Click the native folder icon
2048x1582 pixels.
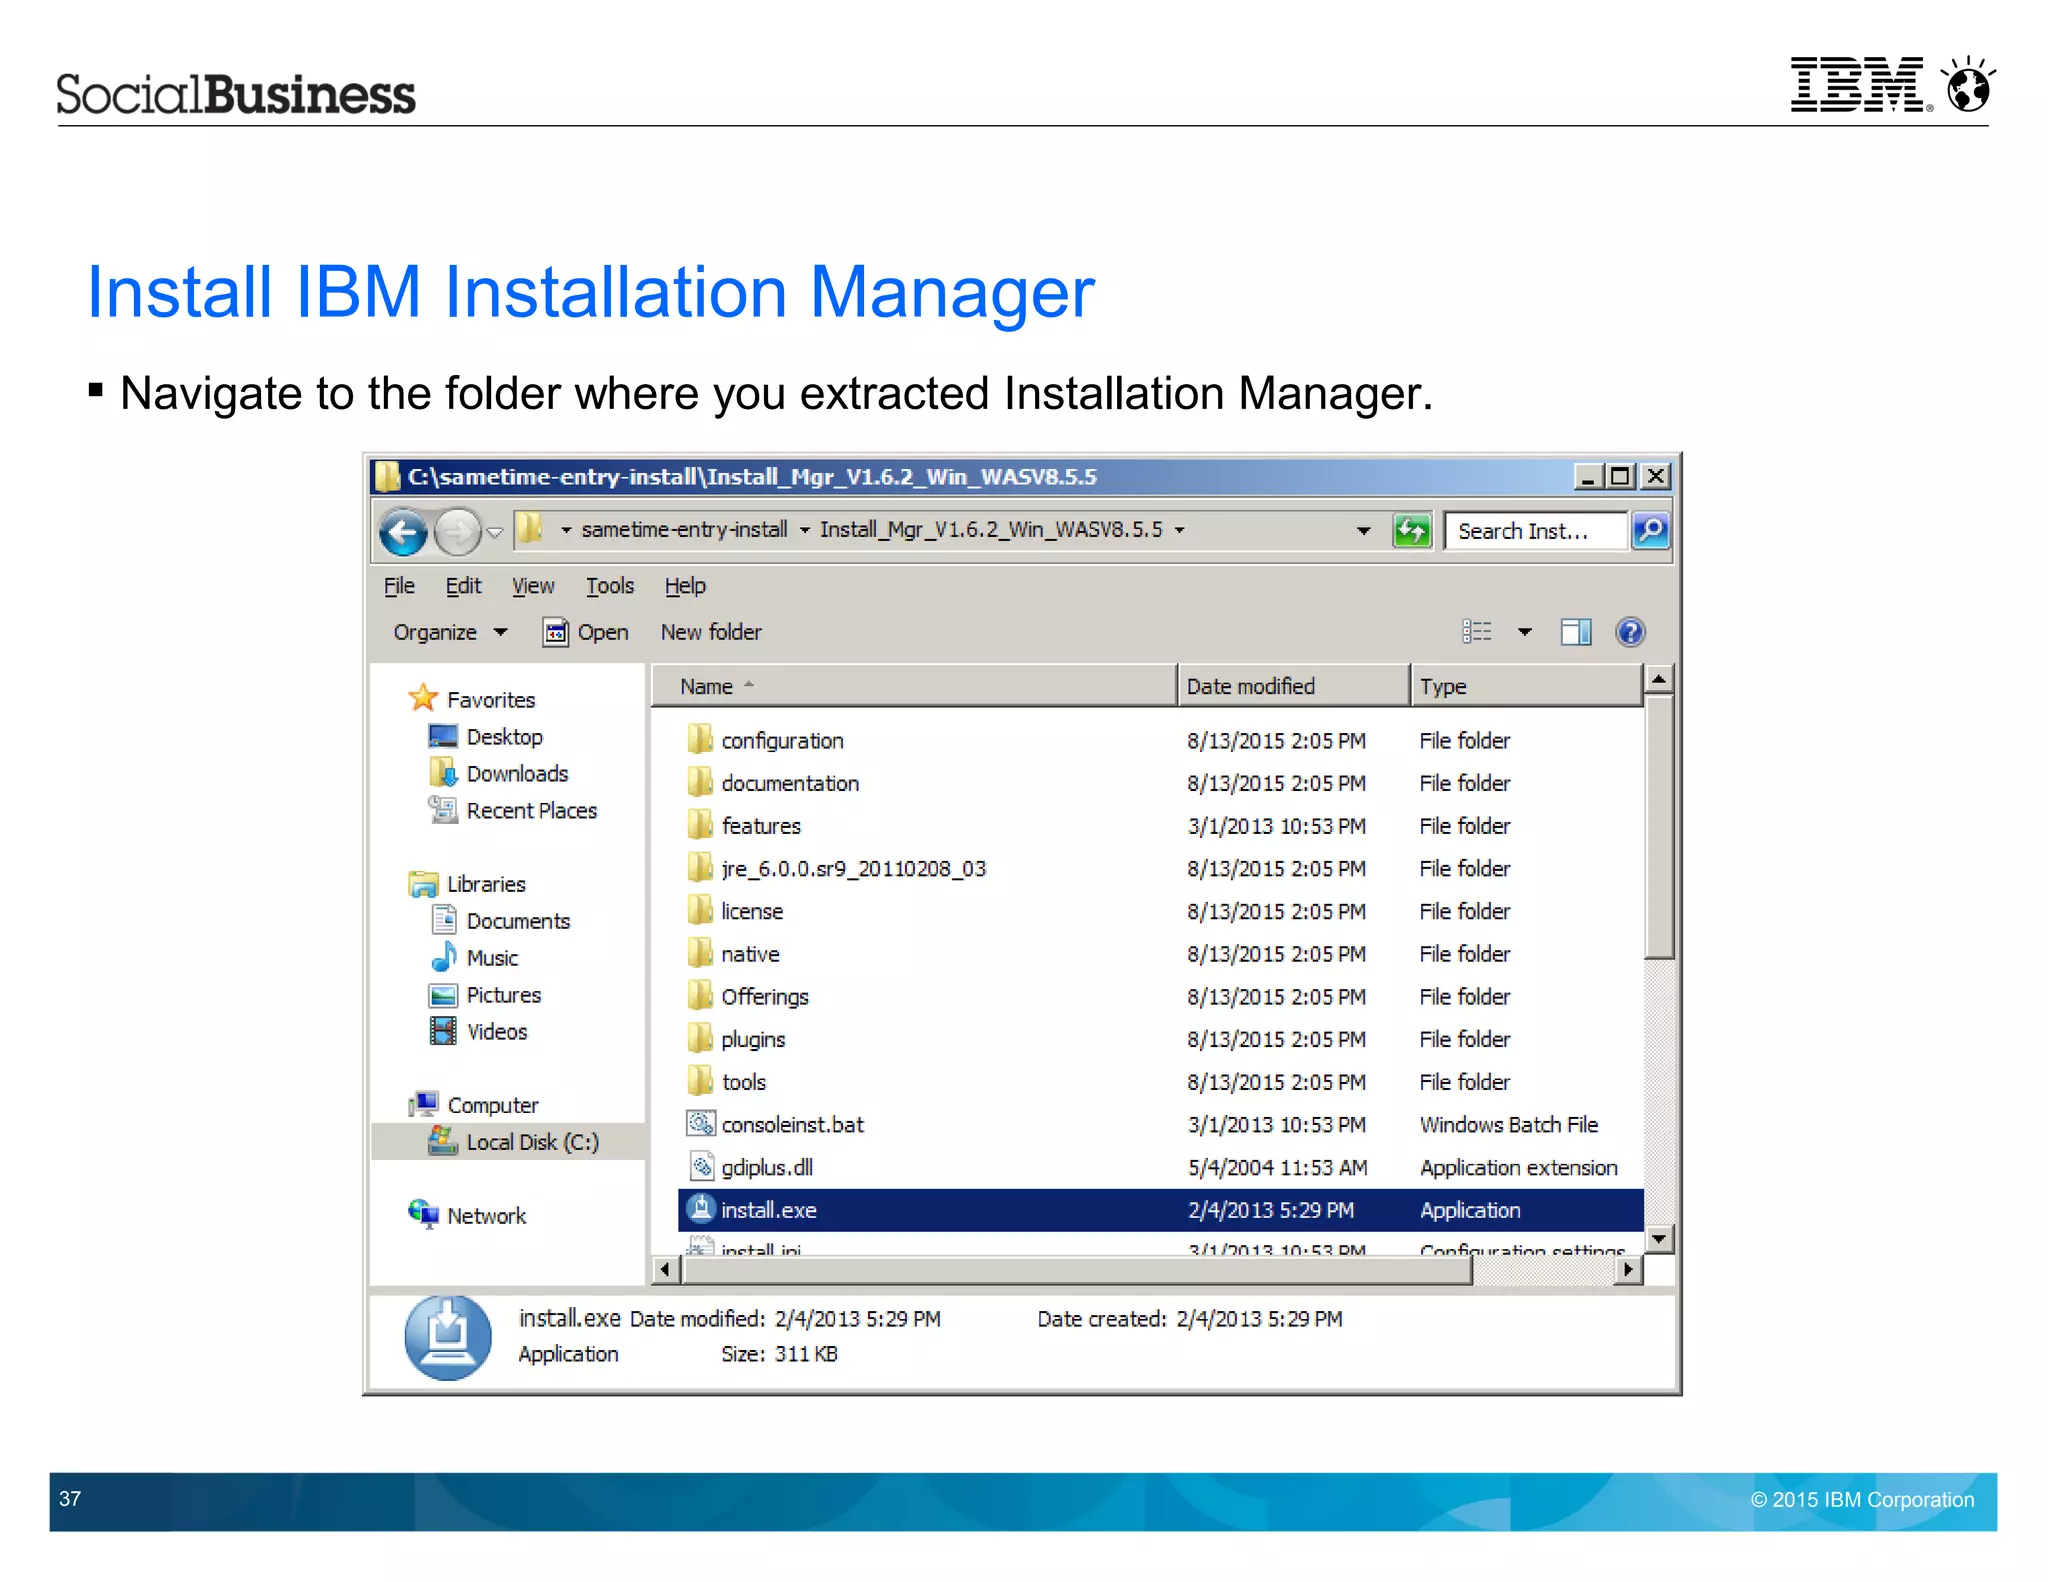tap(699, 954)
